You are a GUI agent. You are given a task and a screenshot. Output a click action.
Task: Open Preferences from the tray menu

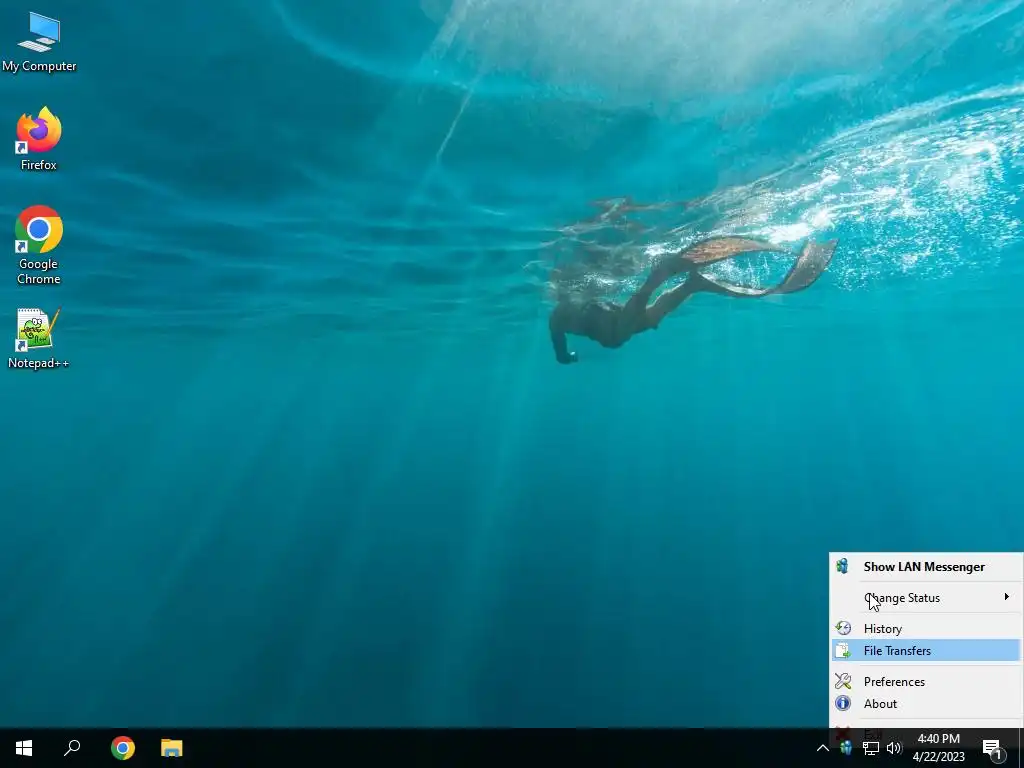[926, 681]
